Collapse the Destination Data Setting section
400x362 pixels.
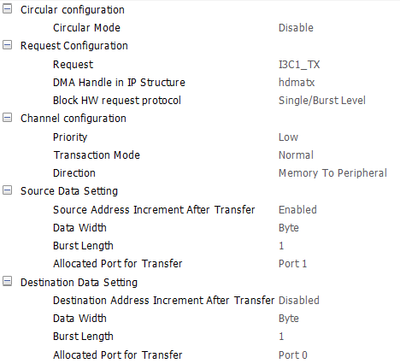tap(7, 282)
